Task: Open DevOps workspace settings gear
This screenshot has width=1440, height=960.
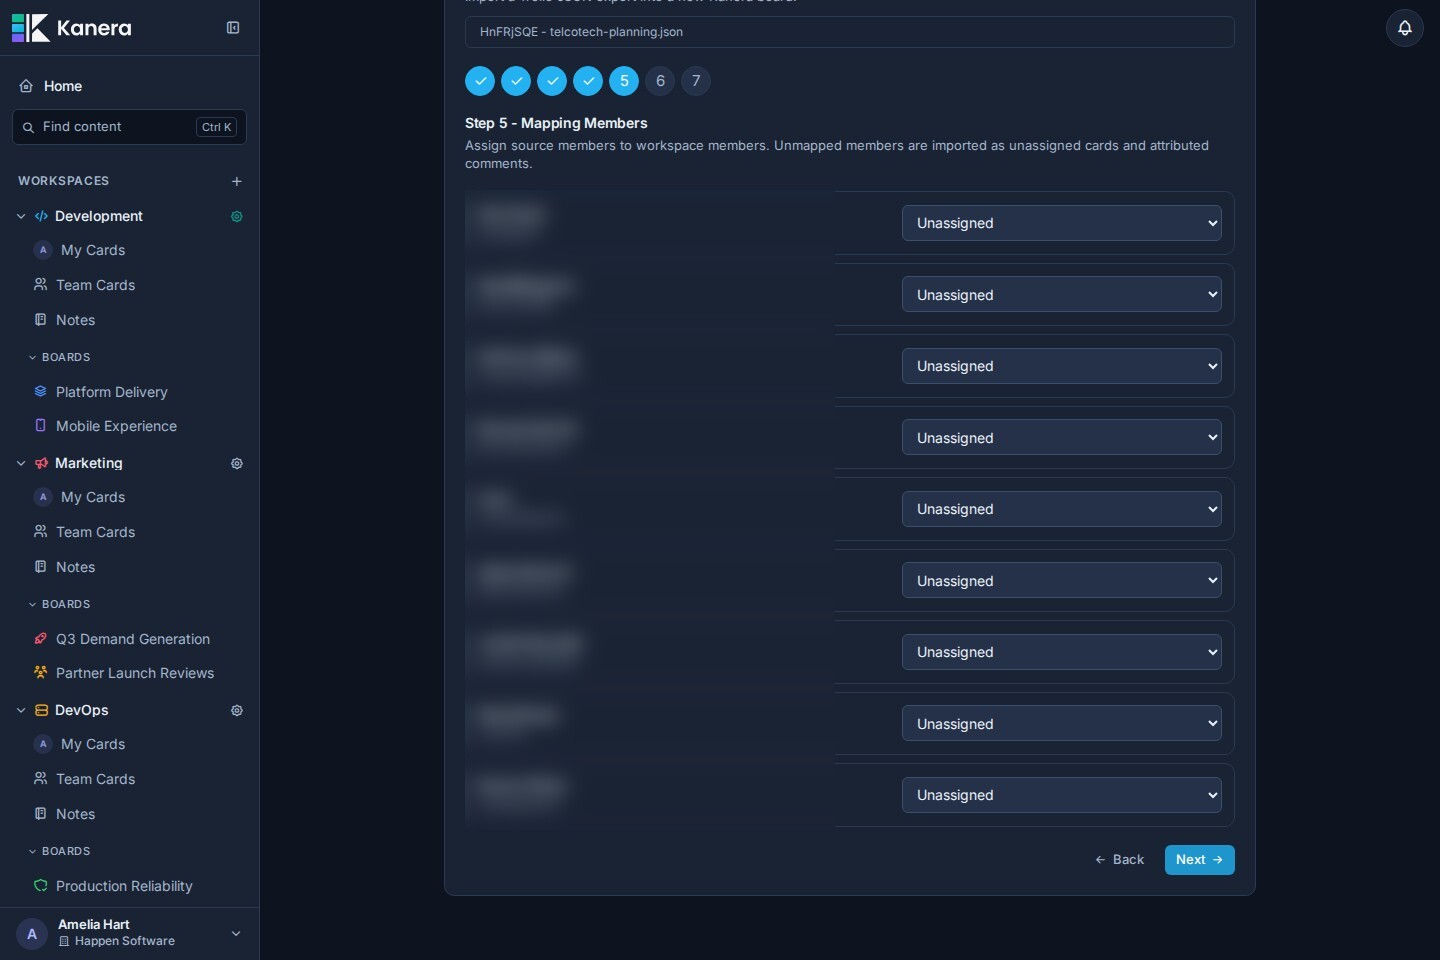Action: (x=237, y=710)
